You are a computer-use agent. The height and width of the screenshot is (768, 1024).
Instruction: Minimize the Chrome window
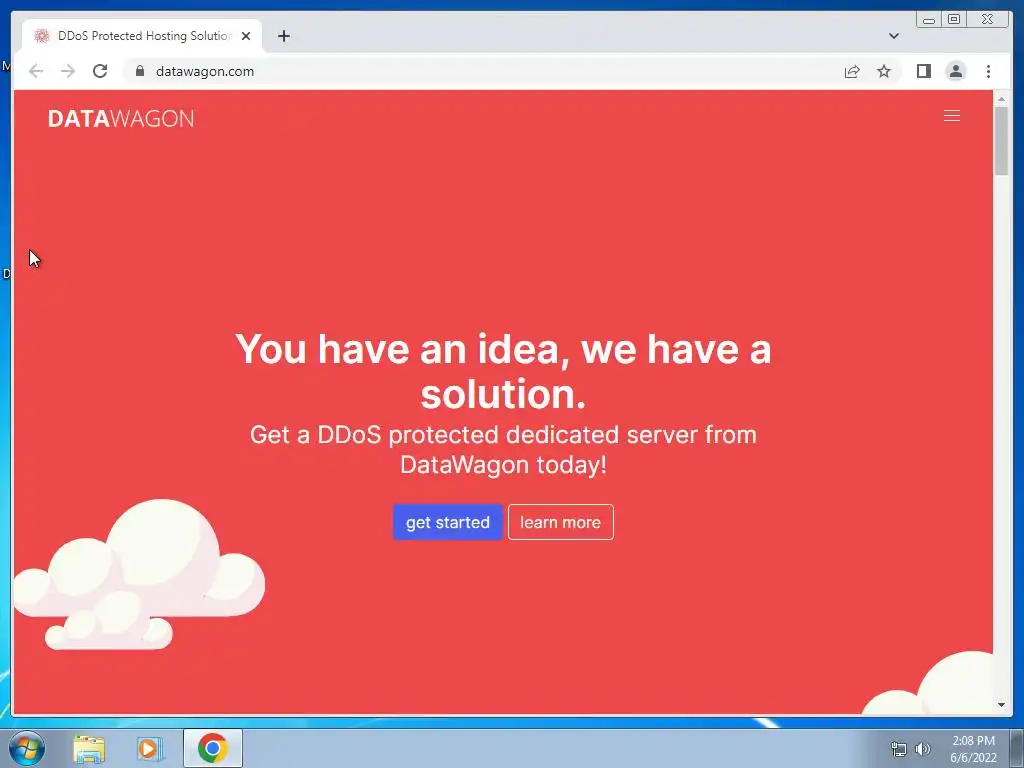pyautogui.click(x=929, y=20)
